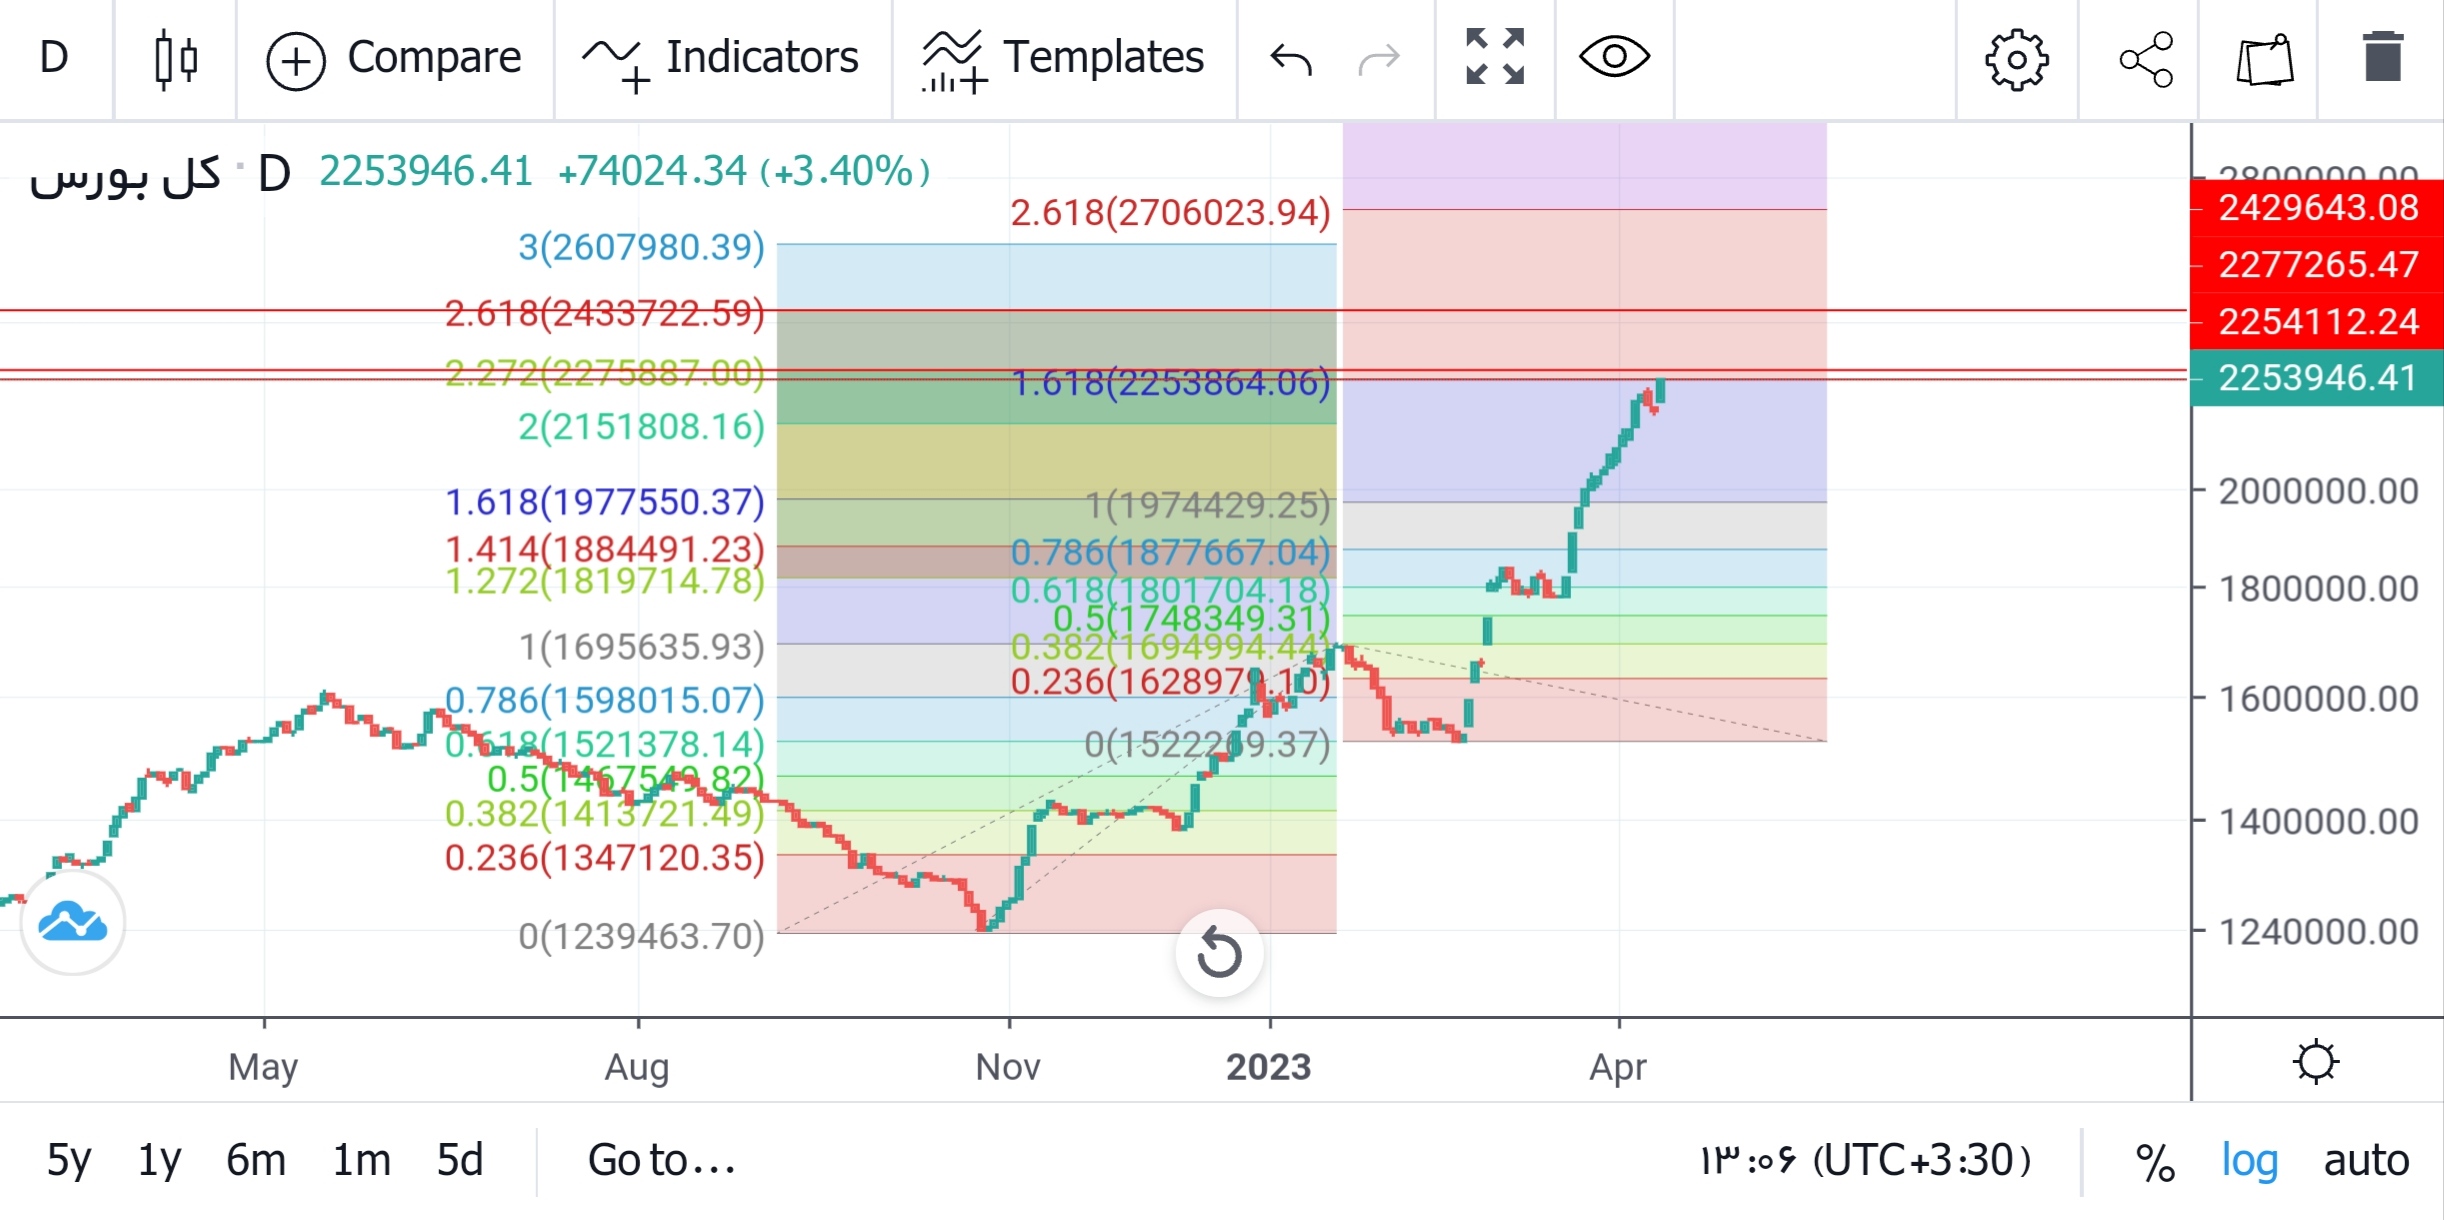Screen dimensions: 2444x1220
Task: Open chart settings with gear icon
Action: point(2017,58)
